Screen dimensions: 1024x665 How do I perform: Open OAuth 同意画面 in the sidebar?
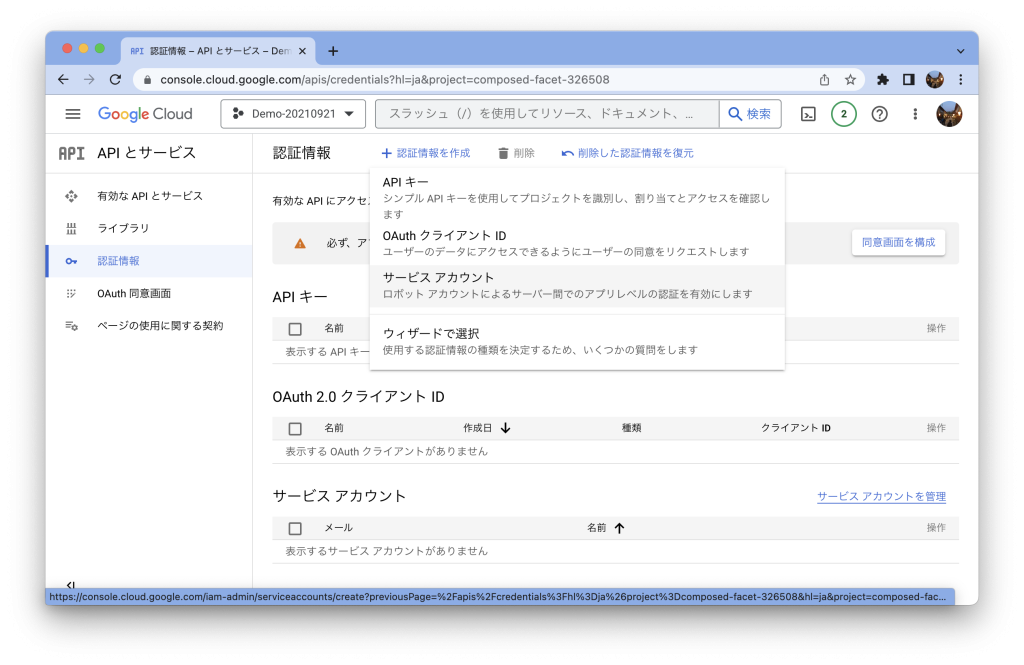(x=150, y=294)
